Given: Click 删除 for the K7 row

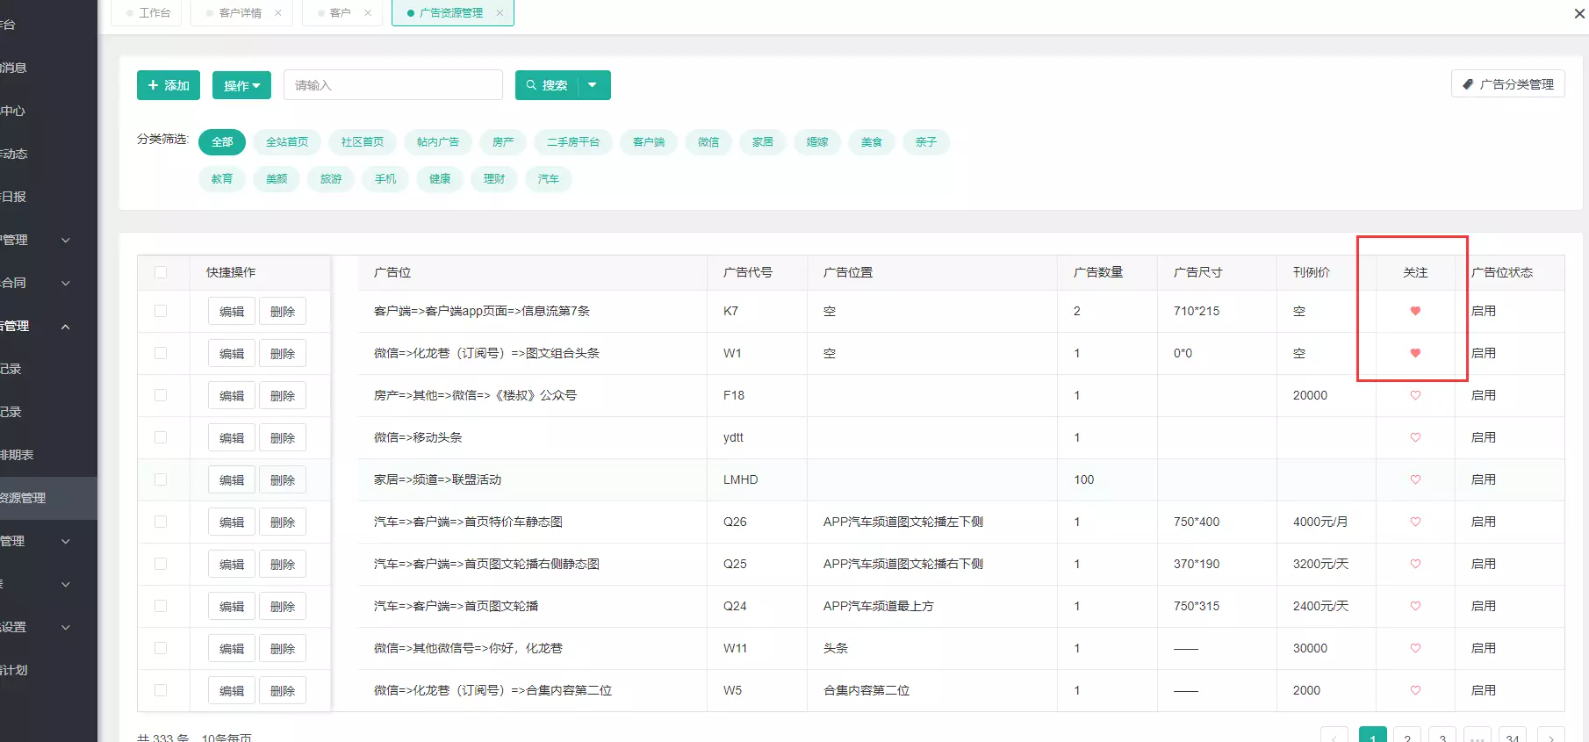Looking at the screenshot, I should click(x=283, y=311).
